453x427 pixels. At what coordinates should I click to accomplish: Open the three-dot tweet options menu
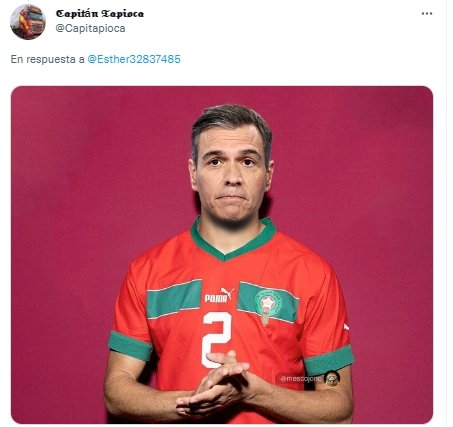[x=427, y=14]
